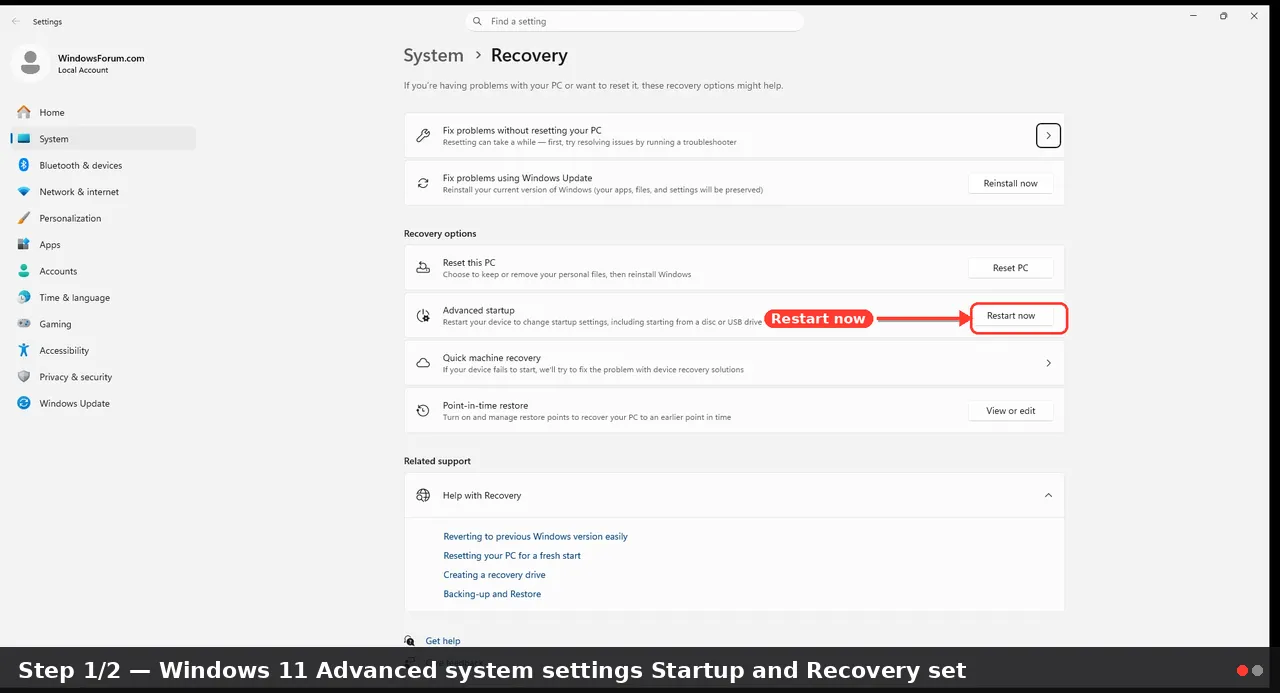Click the globe icon beside Help with Recovery
The width and height of the screenshot is (1280, 693).
tap(423, 495)
